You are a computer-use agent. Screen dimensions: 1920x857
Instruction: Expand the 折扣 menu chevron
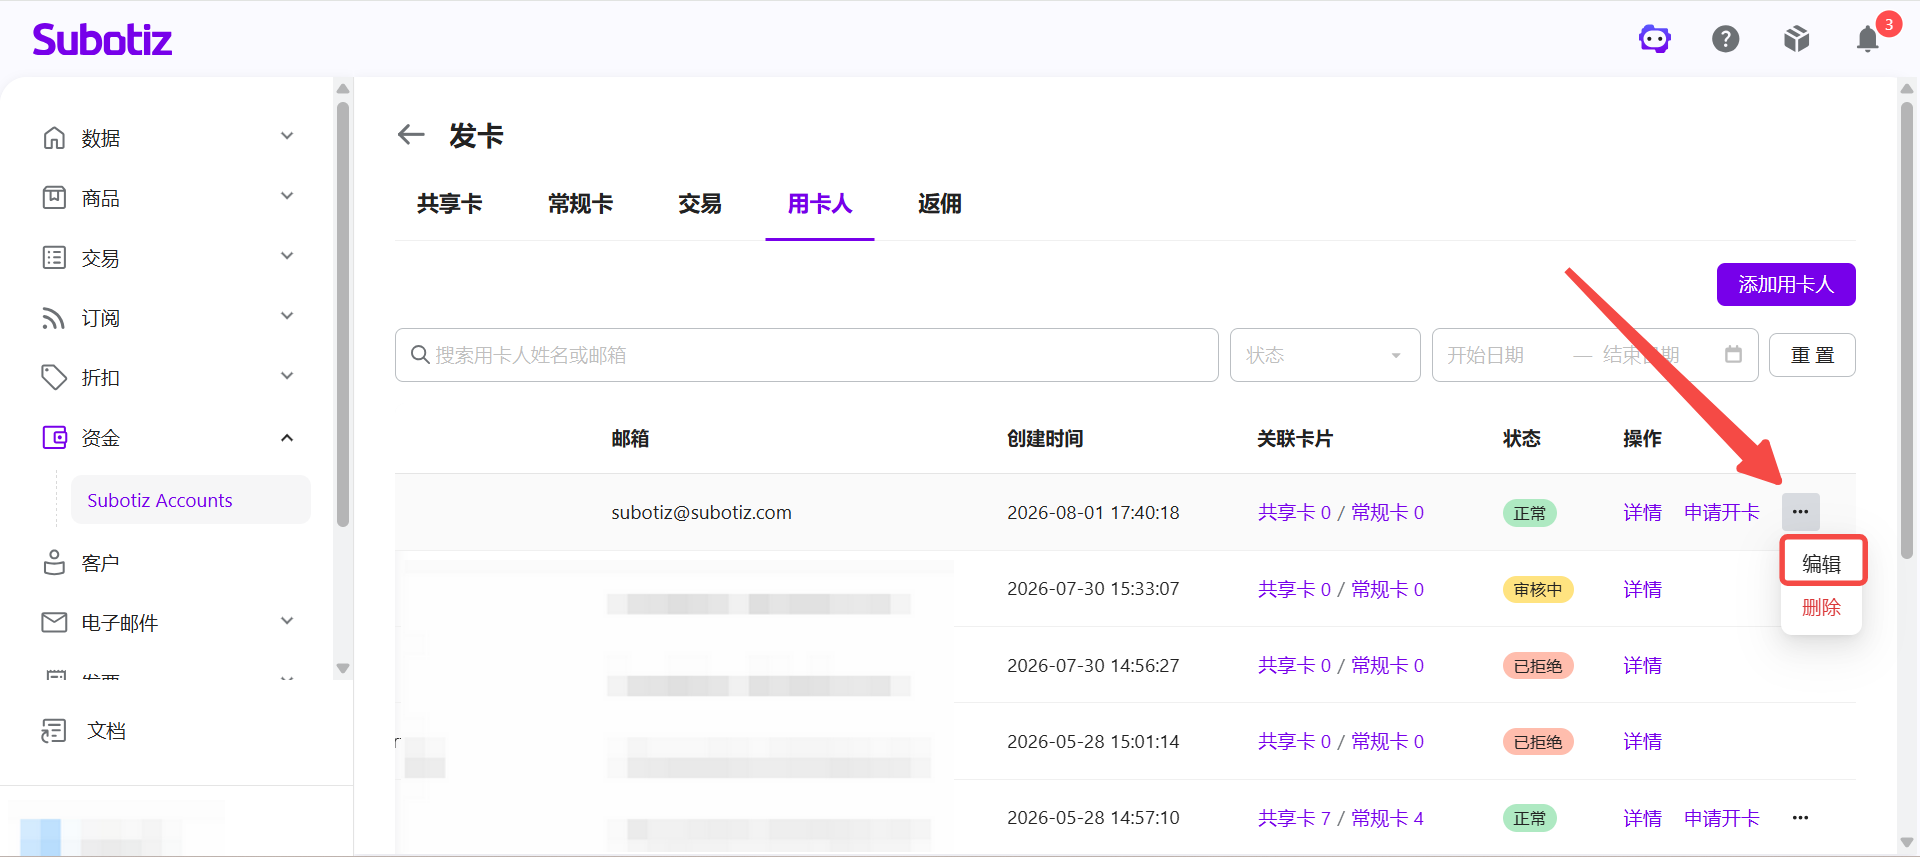(x=287, y=376)
